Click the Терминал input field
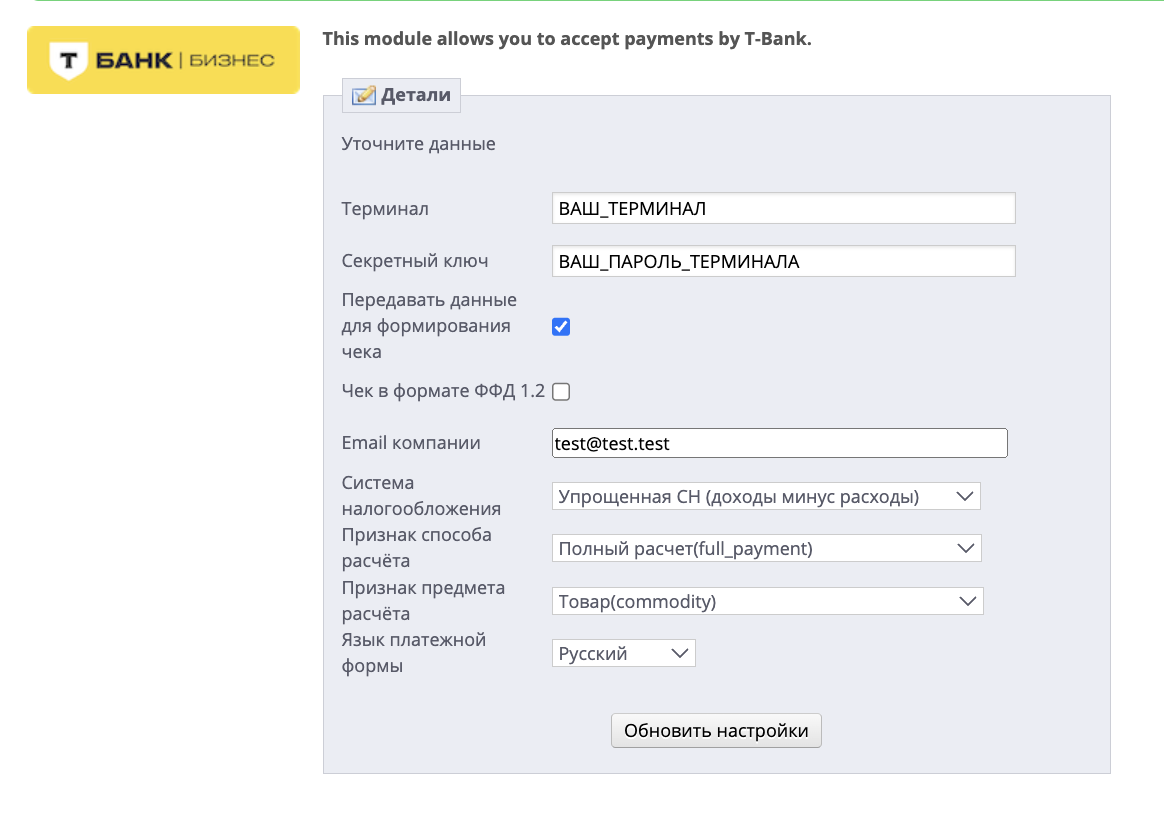 tap(783, 209)
